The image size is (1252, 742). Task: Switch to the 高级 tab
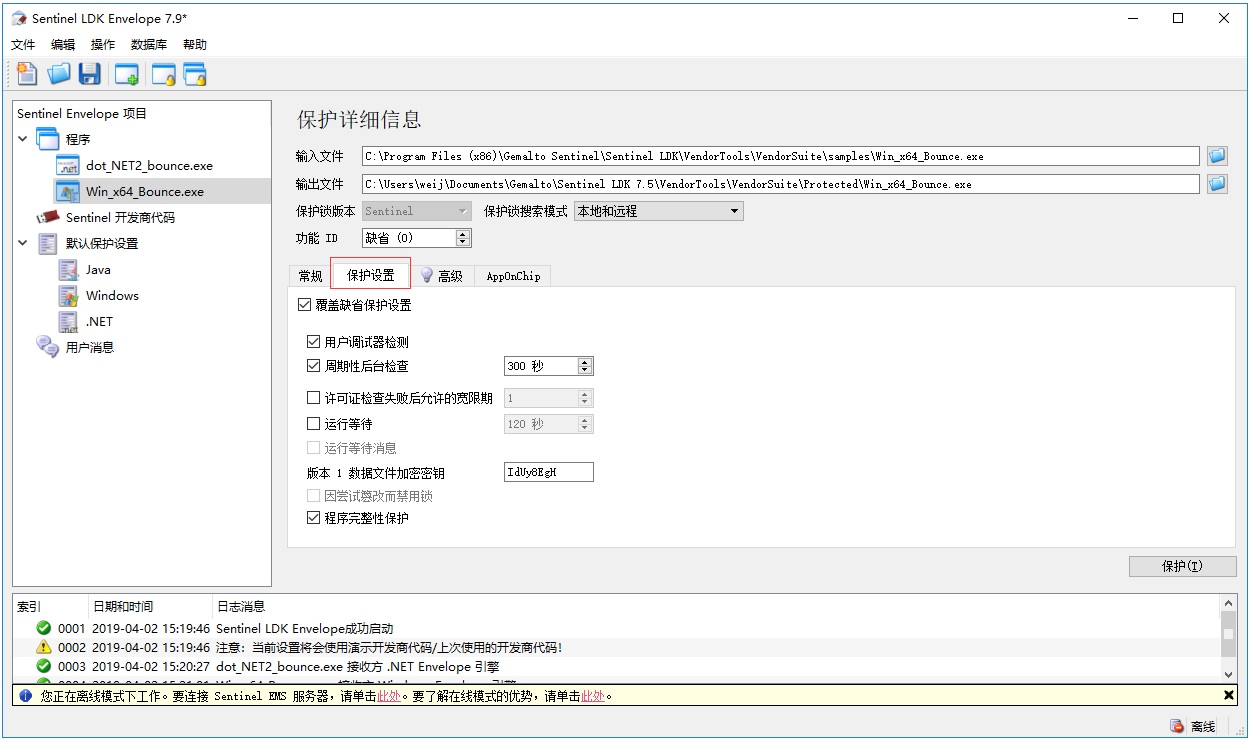tap(441, 276)
